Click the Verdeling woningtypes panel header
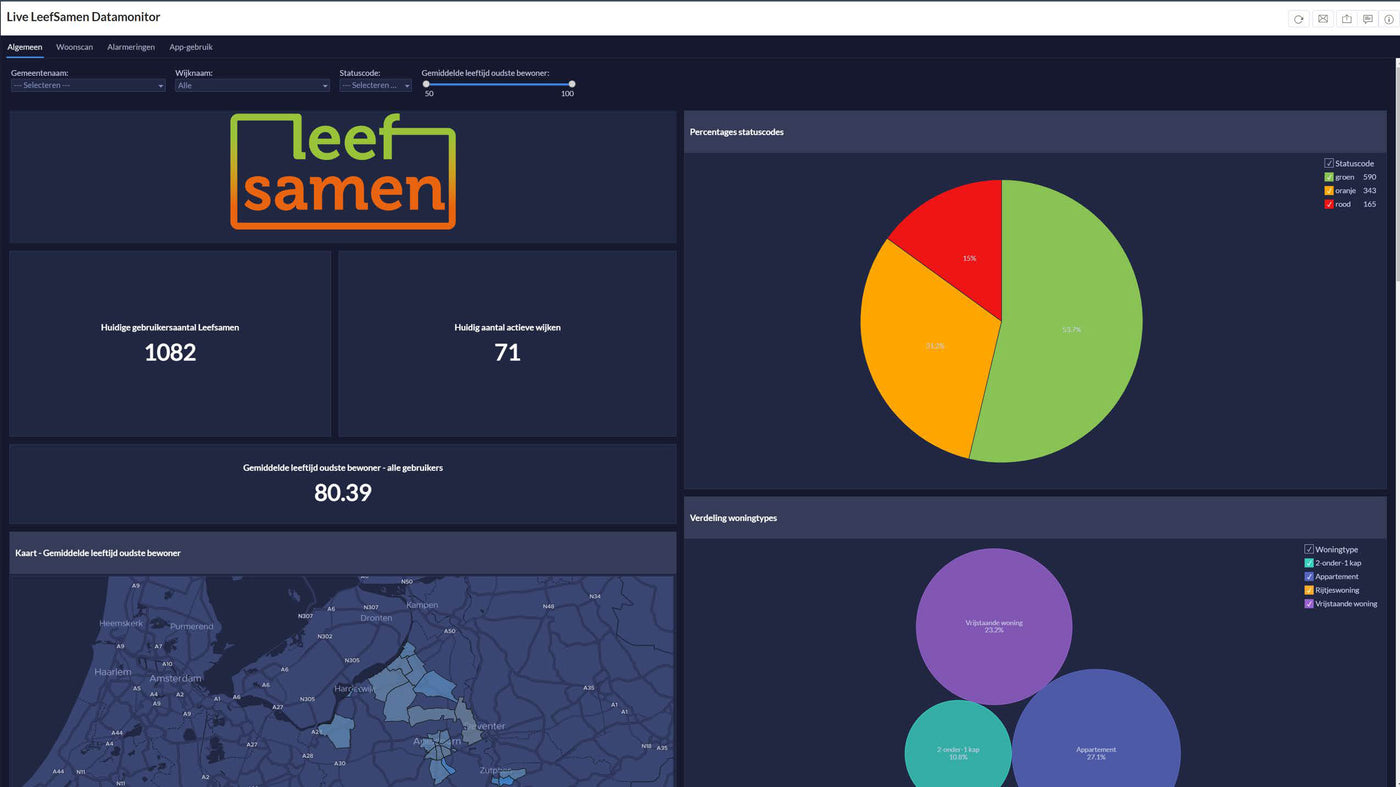 click(1035, 518)
